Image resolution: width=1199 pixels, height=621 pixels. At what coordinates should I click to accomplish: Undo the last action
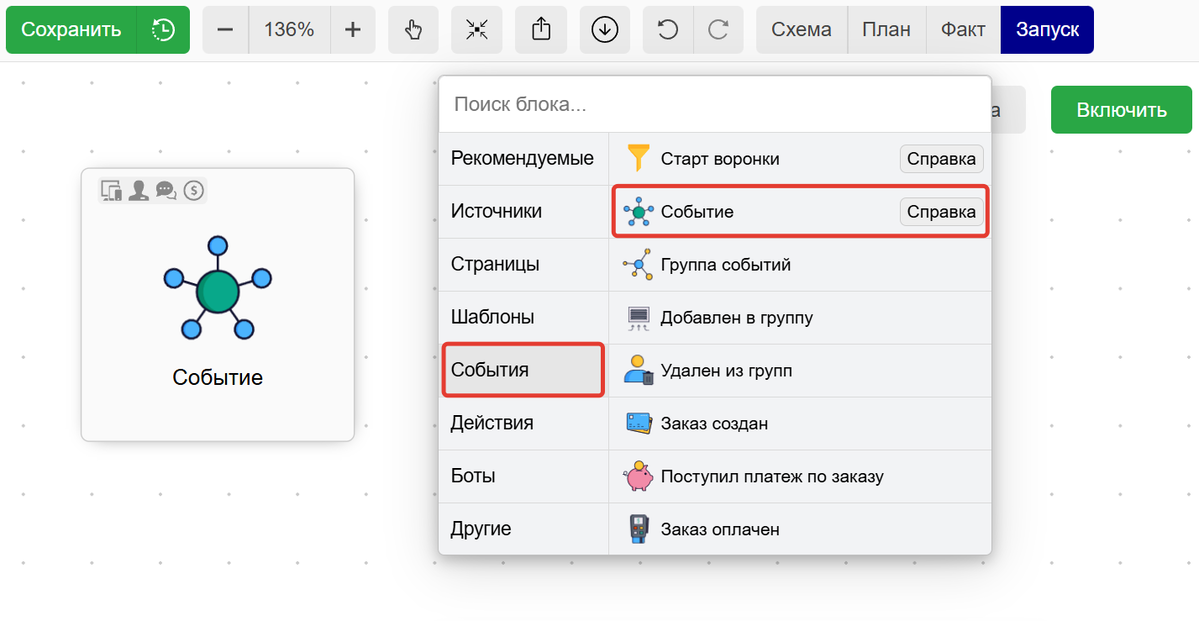coord(667,30)
